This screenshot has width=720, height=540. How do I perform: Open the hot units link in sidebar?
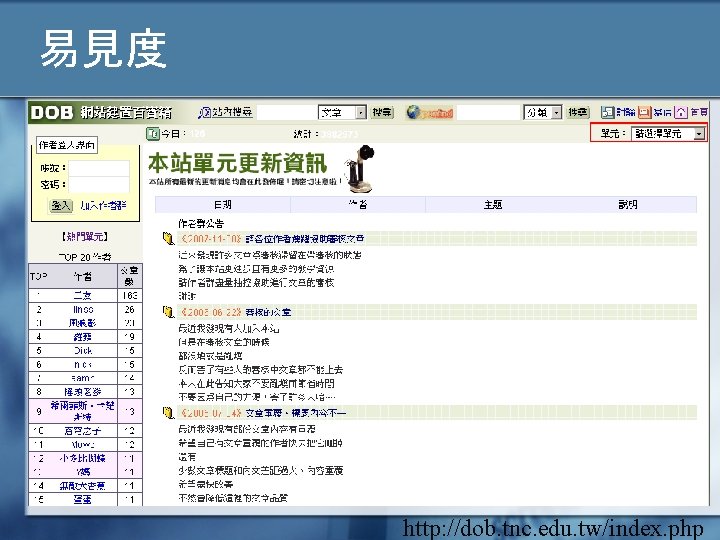click(85, 236)
